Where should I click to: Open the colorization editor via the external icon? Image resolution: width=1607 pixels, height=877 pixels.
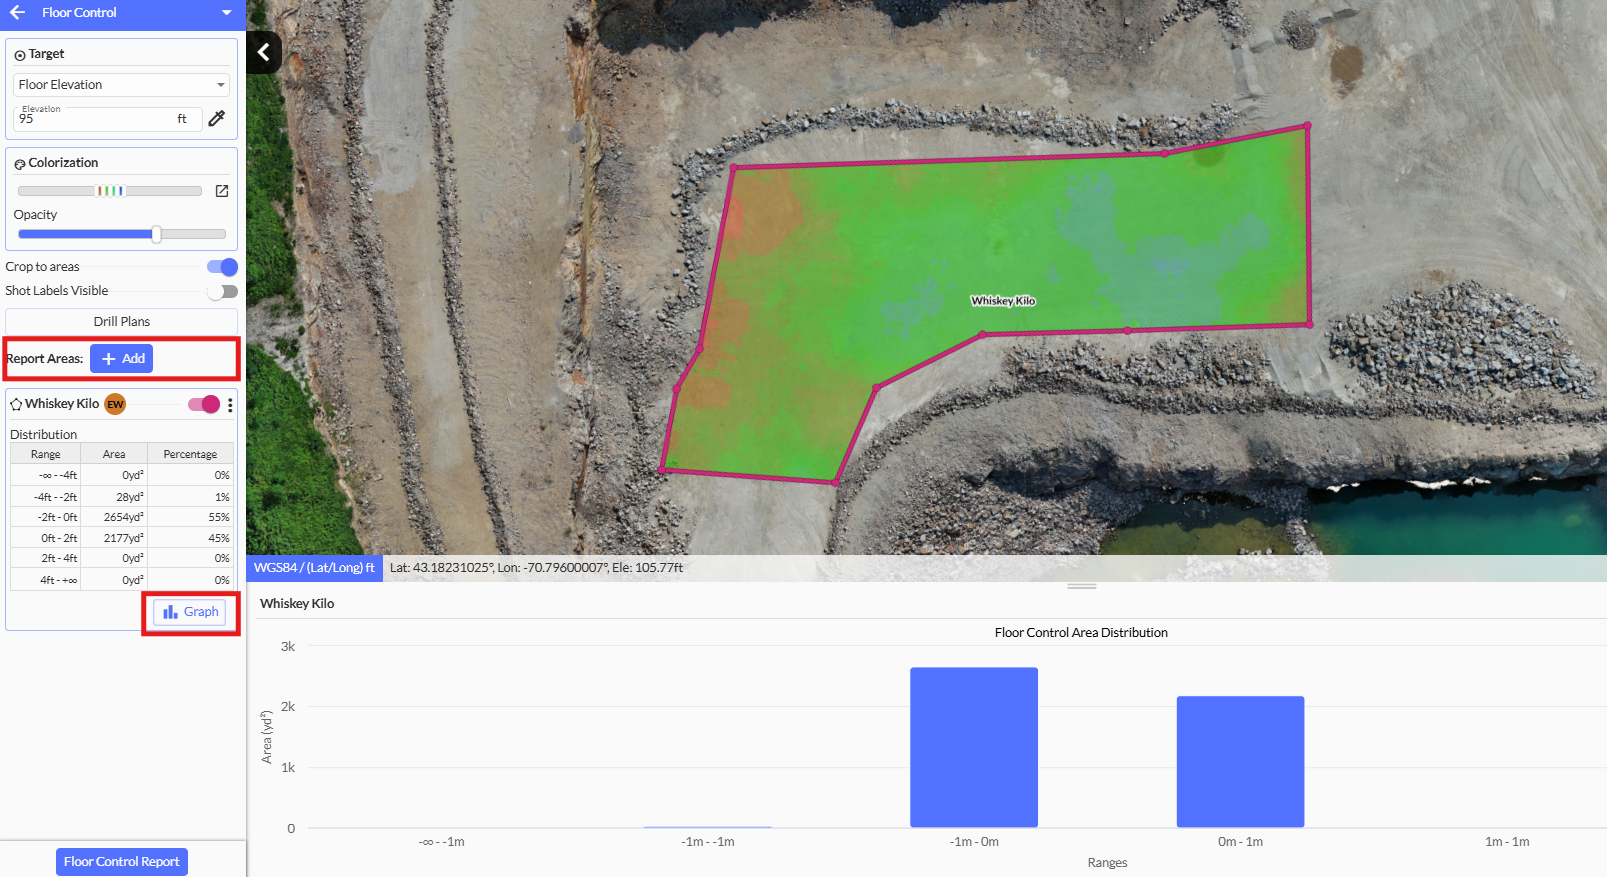pos(222,191)
